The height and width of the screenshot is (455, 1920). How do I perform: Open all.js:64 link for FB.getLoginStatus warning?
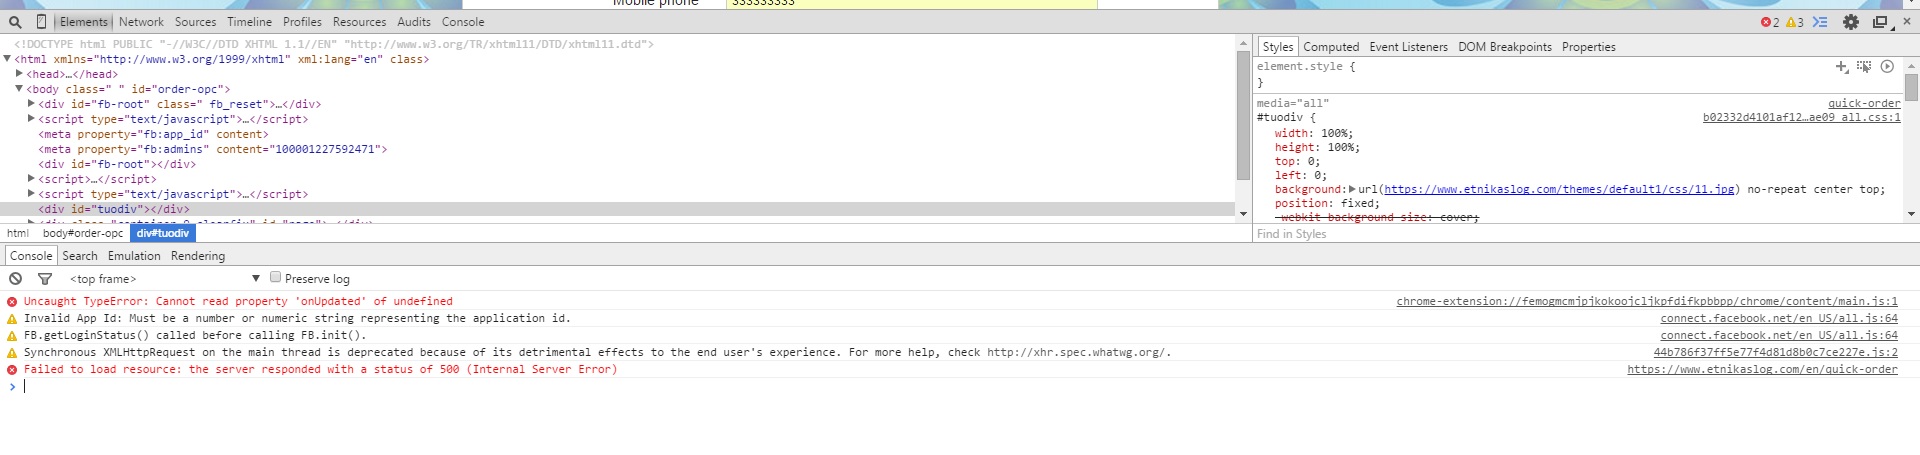tap(1779, 335)
